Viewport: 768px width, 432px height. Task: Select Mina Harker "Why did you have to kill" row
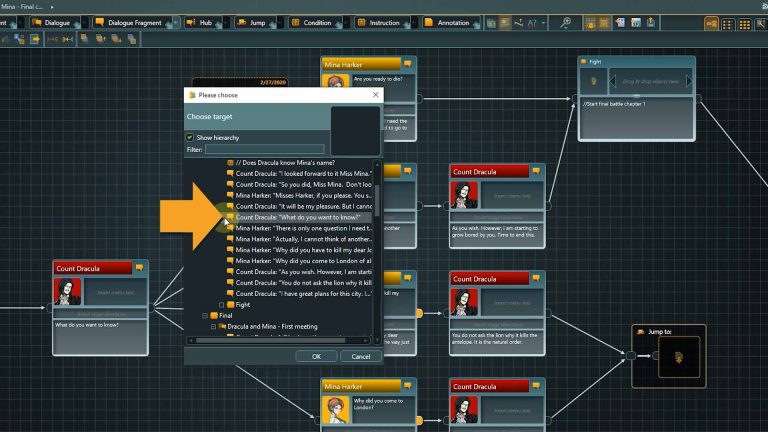tap(299, 250)
